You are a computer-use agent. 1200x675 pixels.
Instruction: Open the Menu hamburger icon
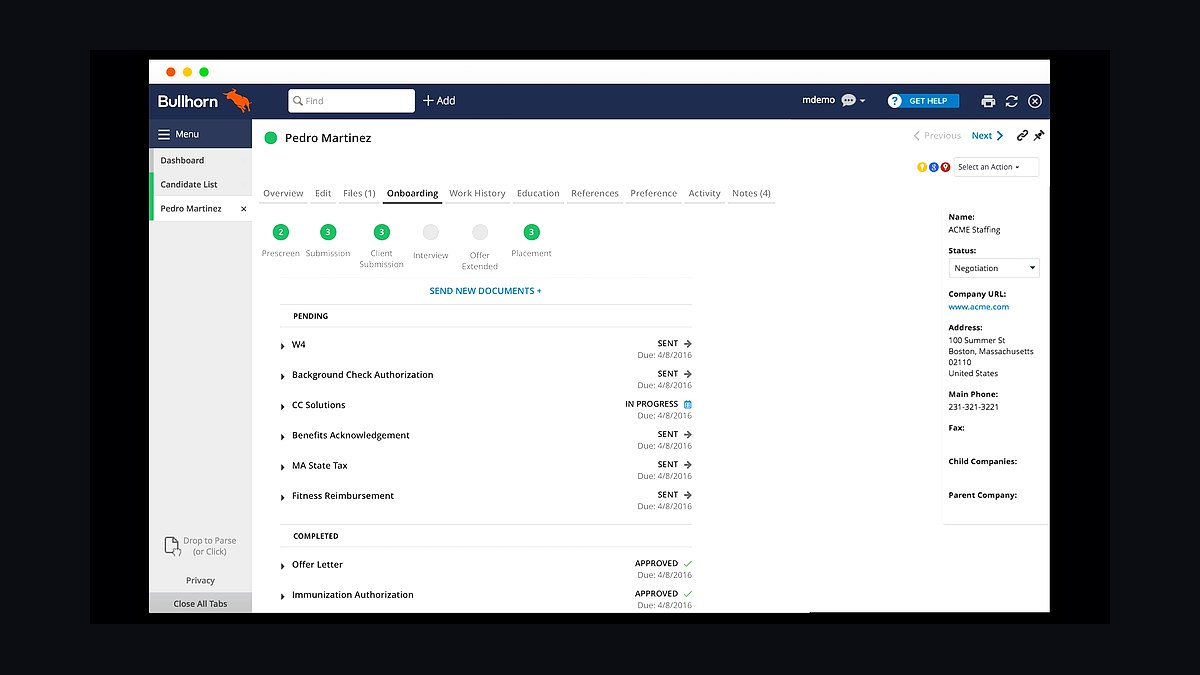point(164,134)
